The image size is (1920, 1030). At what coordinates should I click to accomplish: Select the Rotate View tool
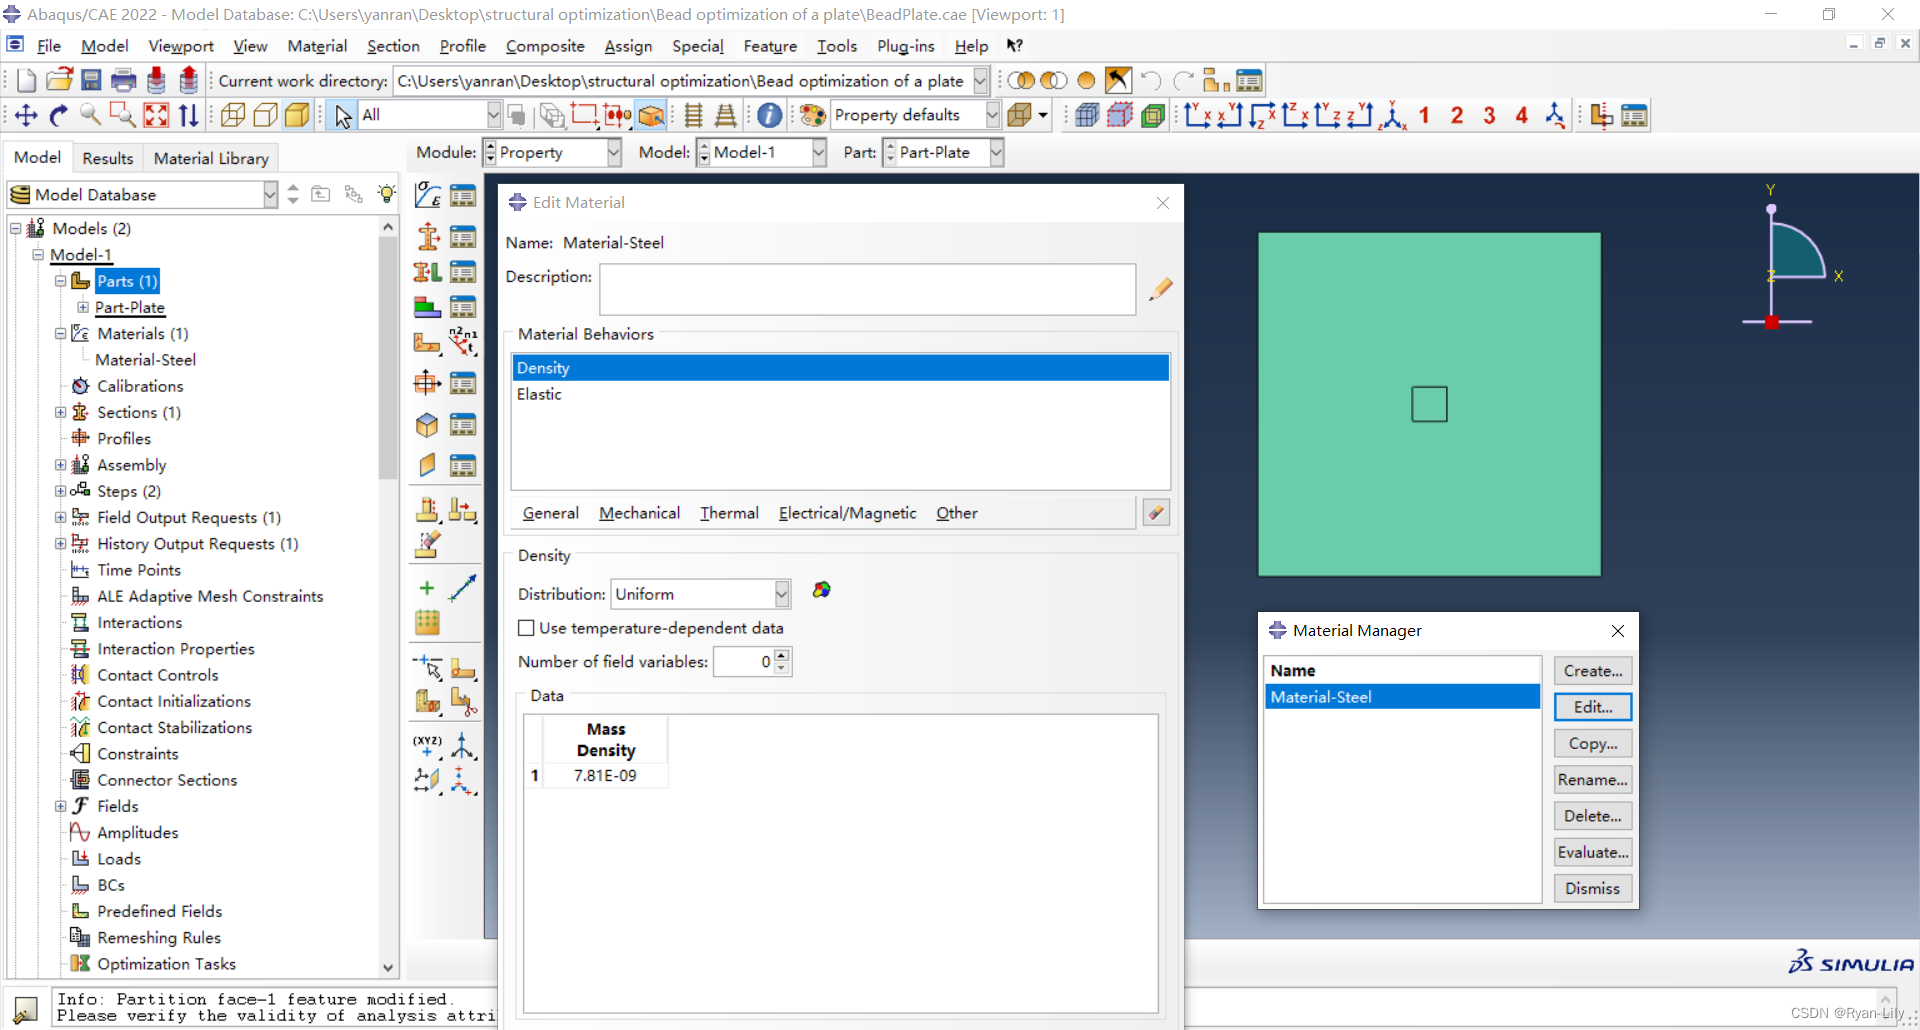pos(58,115)
